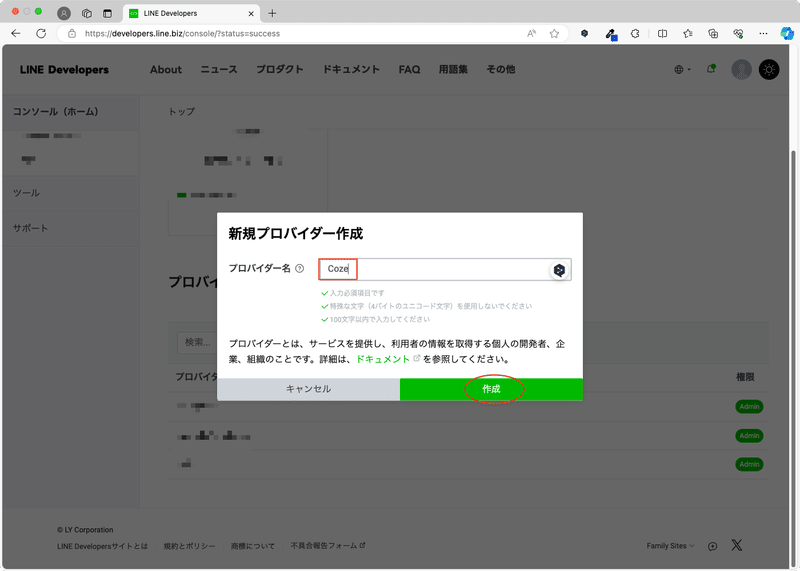Open the browser extensions puzzle icon

(635, 34)
